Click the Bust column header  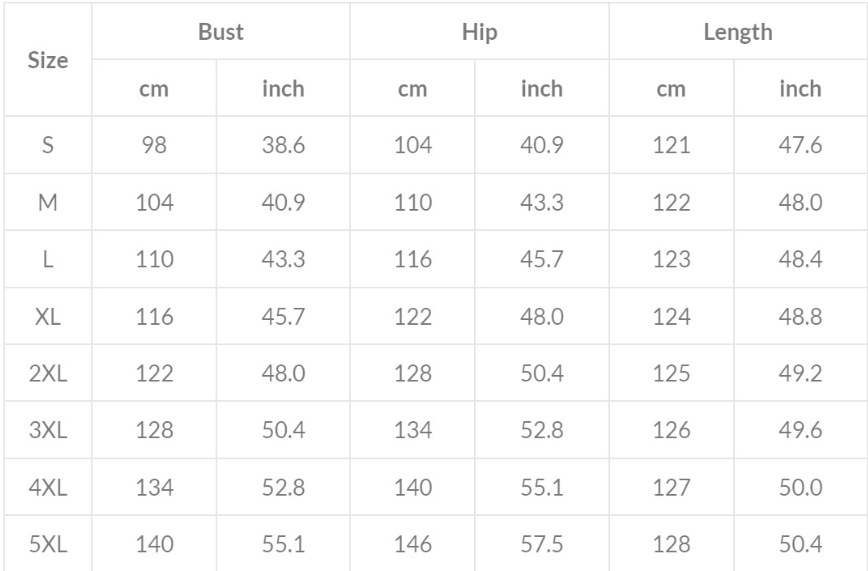[221, 32]
